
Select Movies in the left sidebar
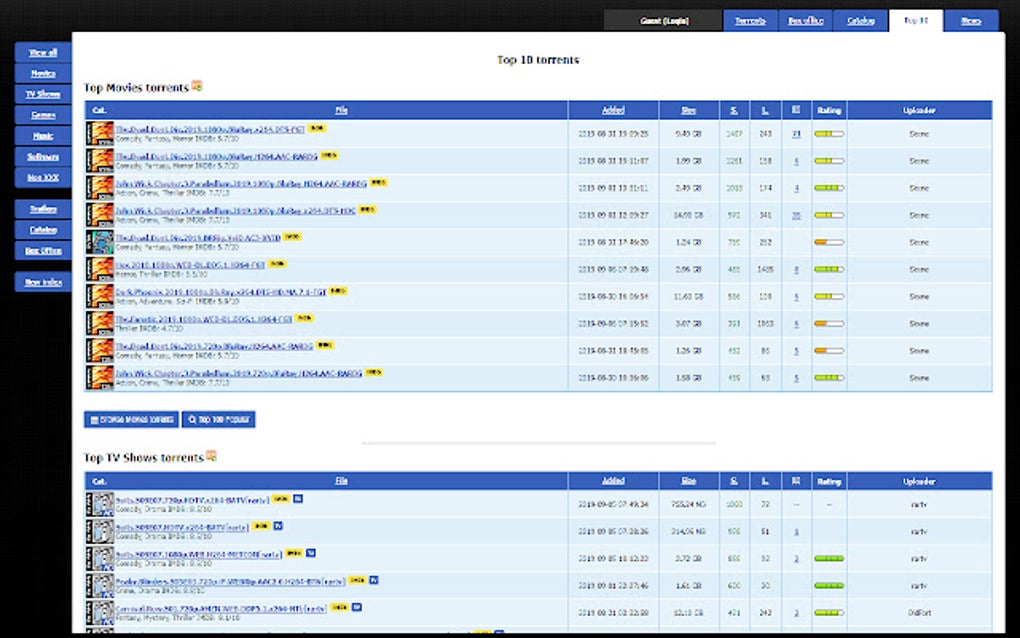click(x=41, y=73)
